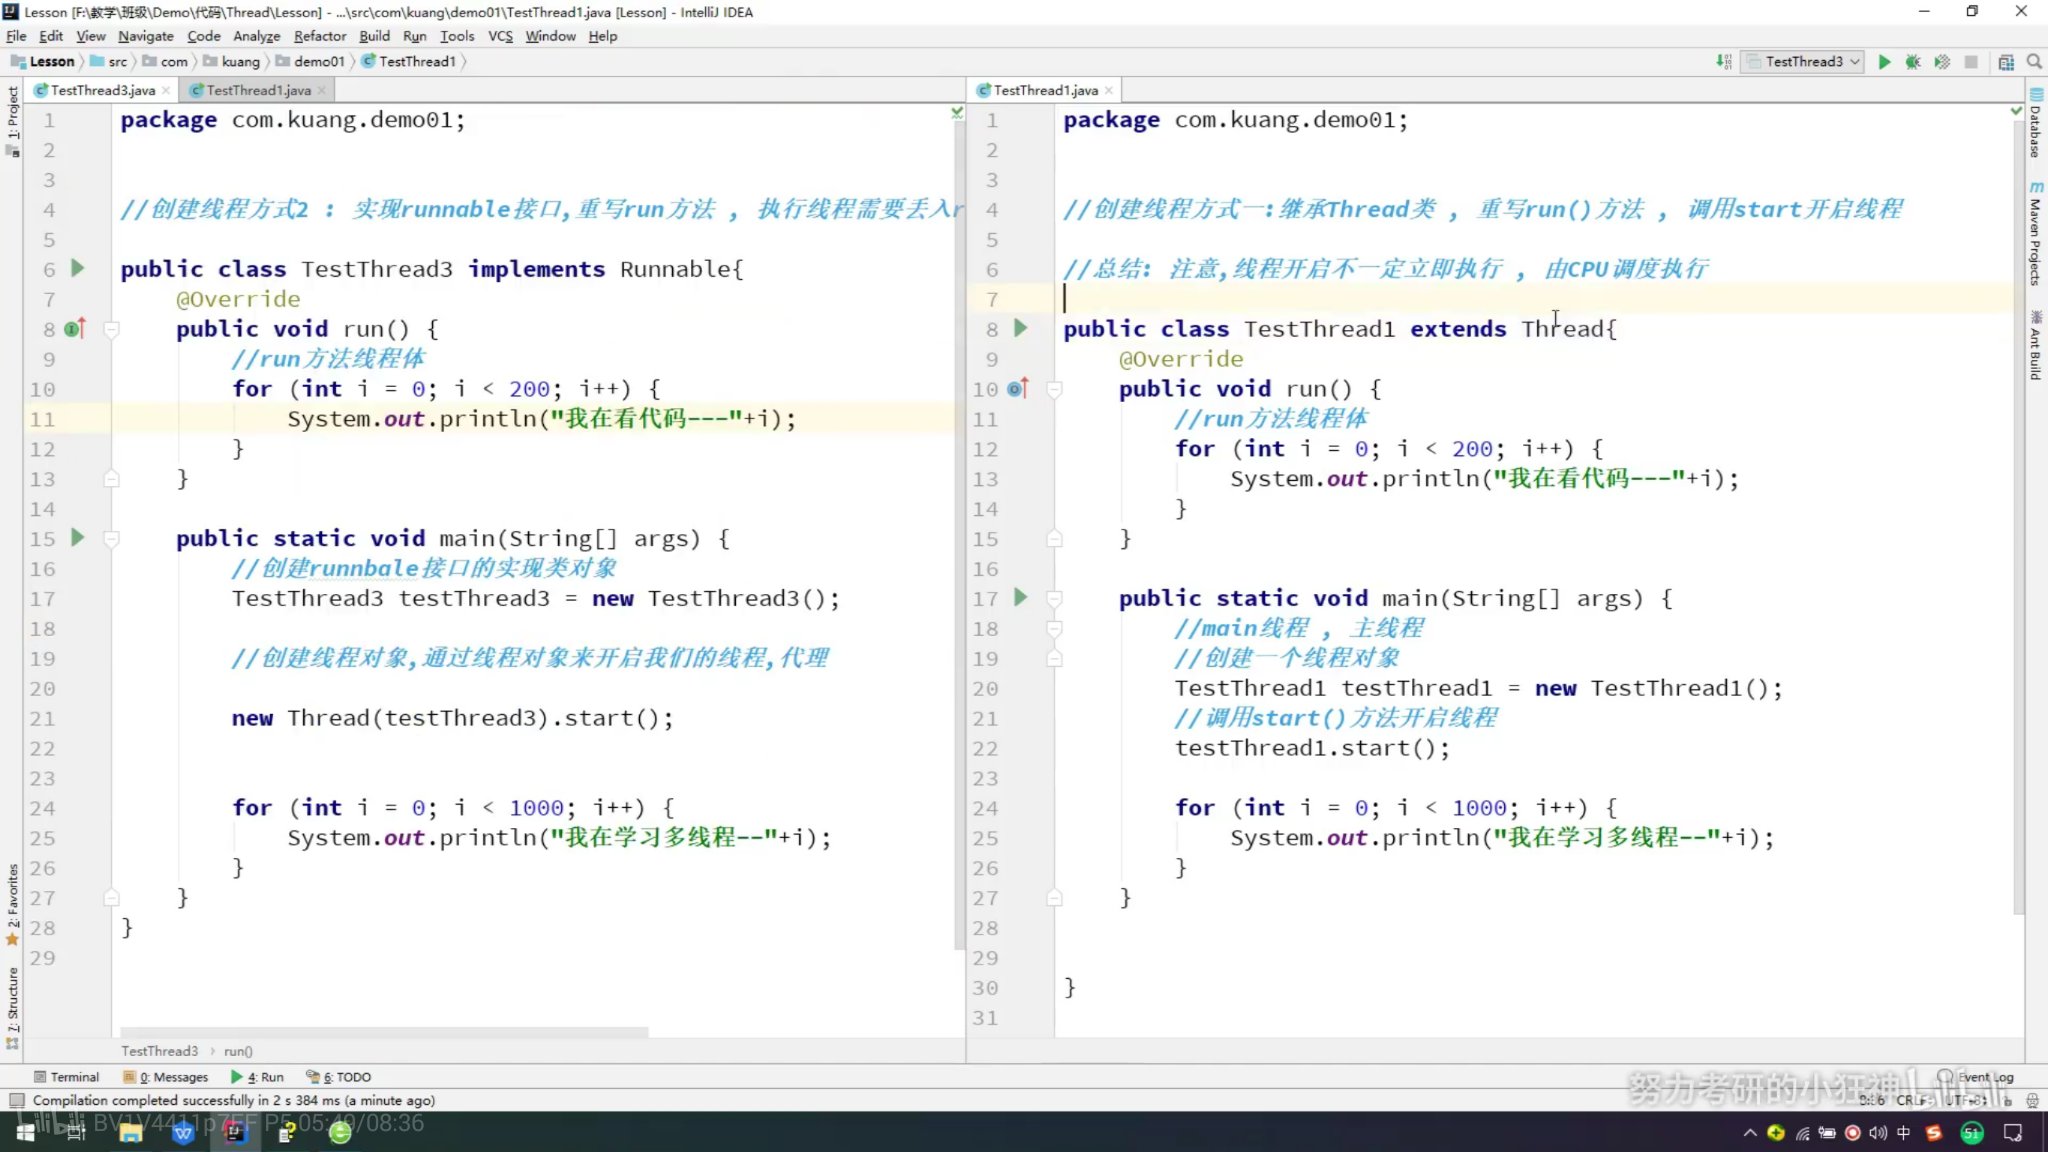Image resolution: width=2048 pixels, height=1152 pixels.
Task: Open the Refactor menu
Action: click(320, 36)
